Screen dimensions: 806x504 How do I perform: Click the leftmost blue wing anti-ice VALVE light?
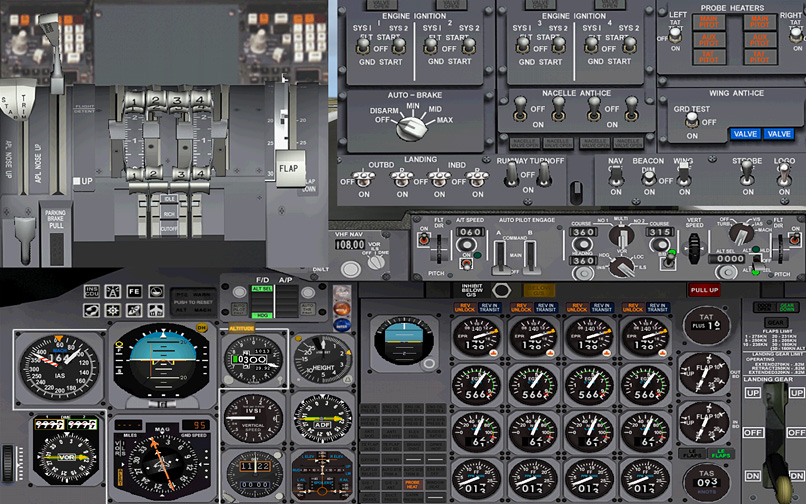(x=745, y=134)
